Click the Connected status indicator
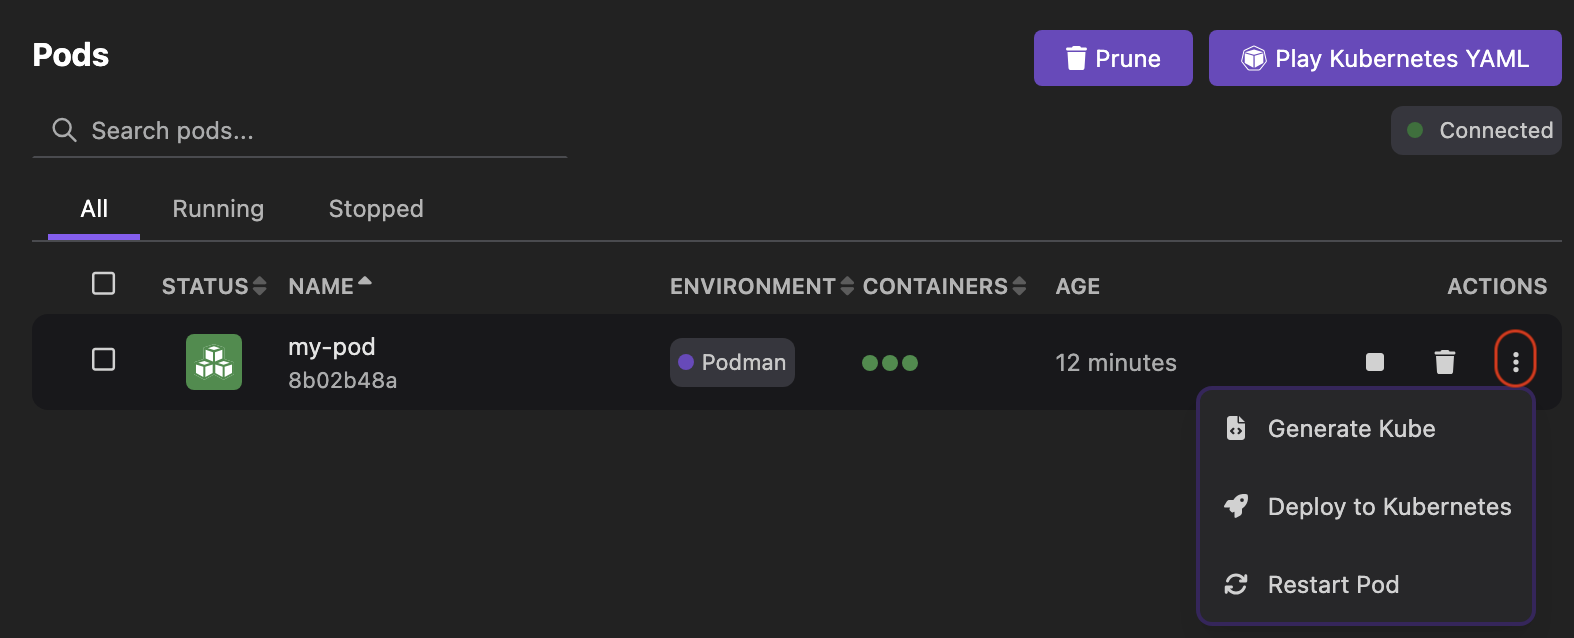The width and height of the screenshot is (1574, 638). (1476, 130)
